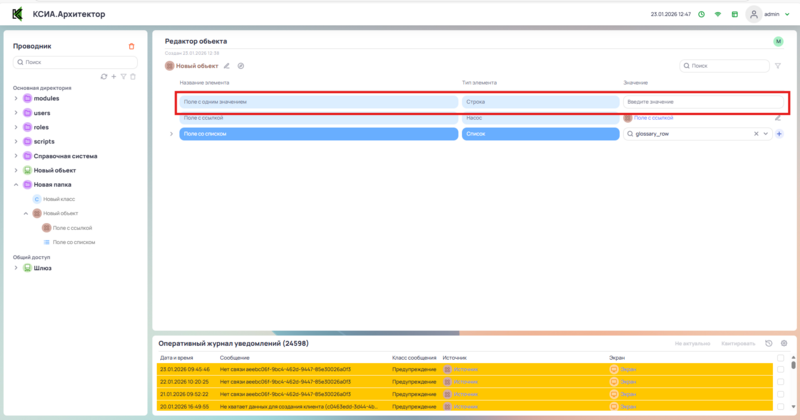Viewport: 800px width, 420px height.
Task: Open the glossary_row dropdown arrow
Action: [x=765, y=134]
